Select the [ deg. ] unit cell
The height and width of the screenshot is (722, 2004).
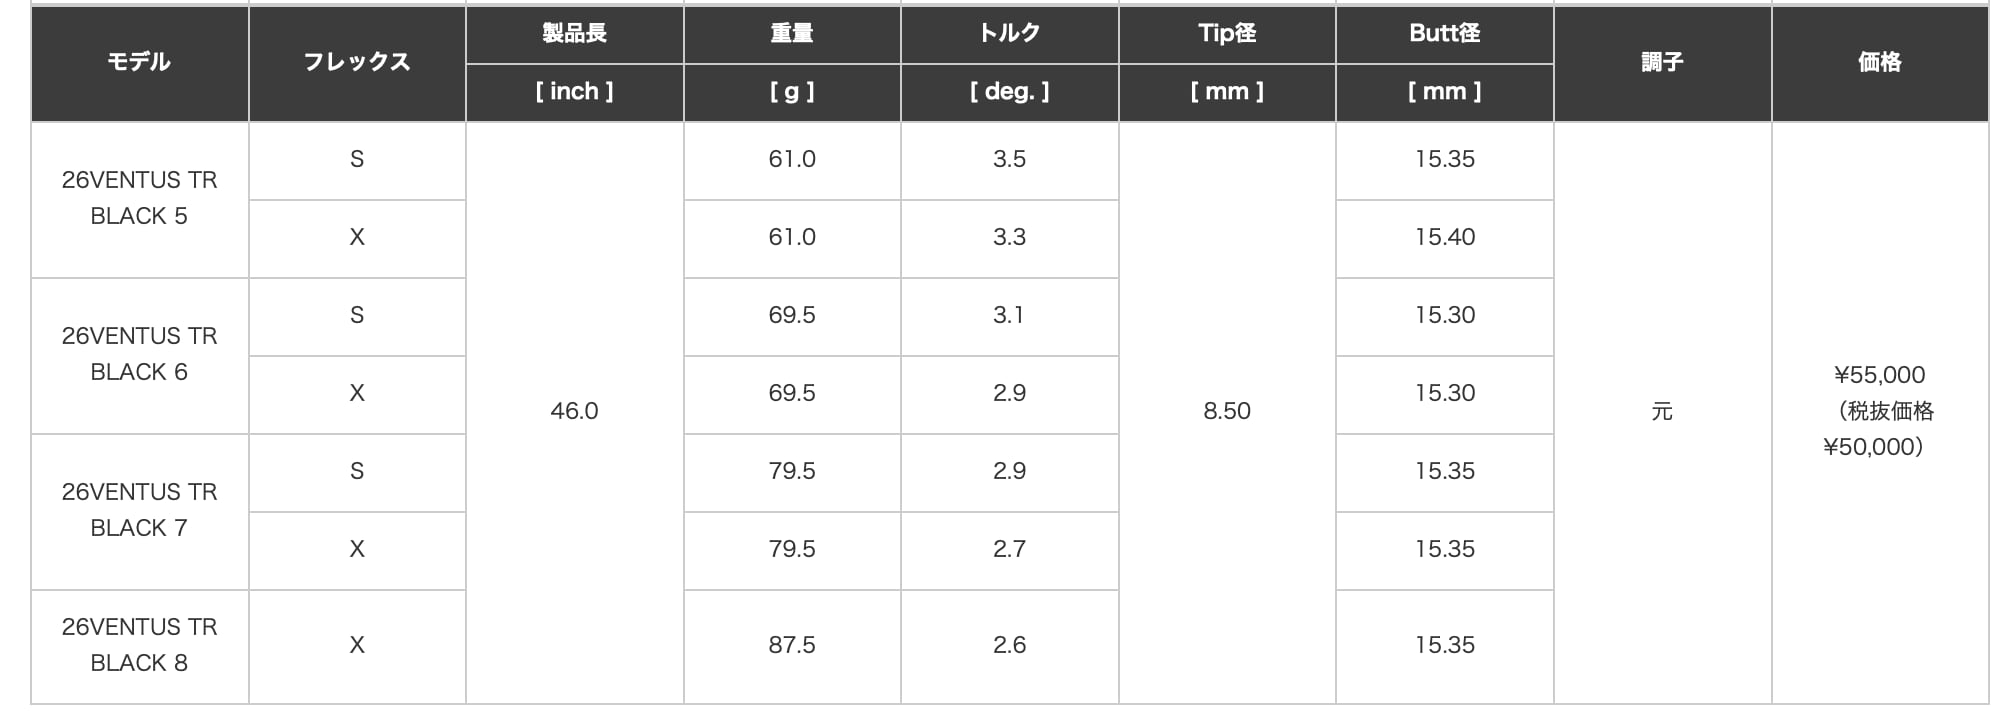point(1009,92)
